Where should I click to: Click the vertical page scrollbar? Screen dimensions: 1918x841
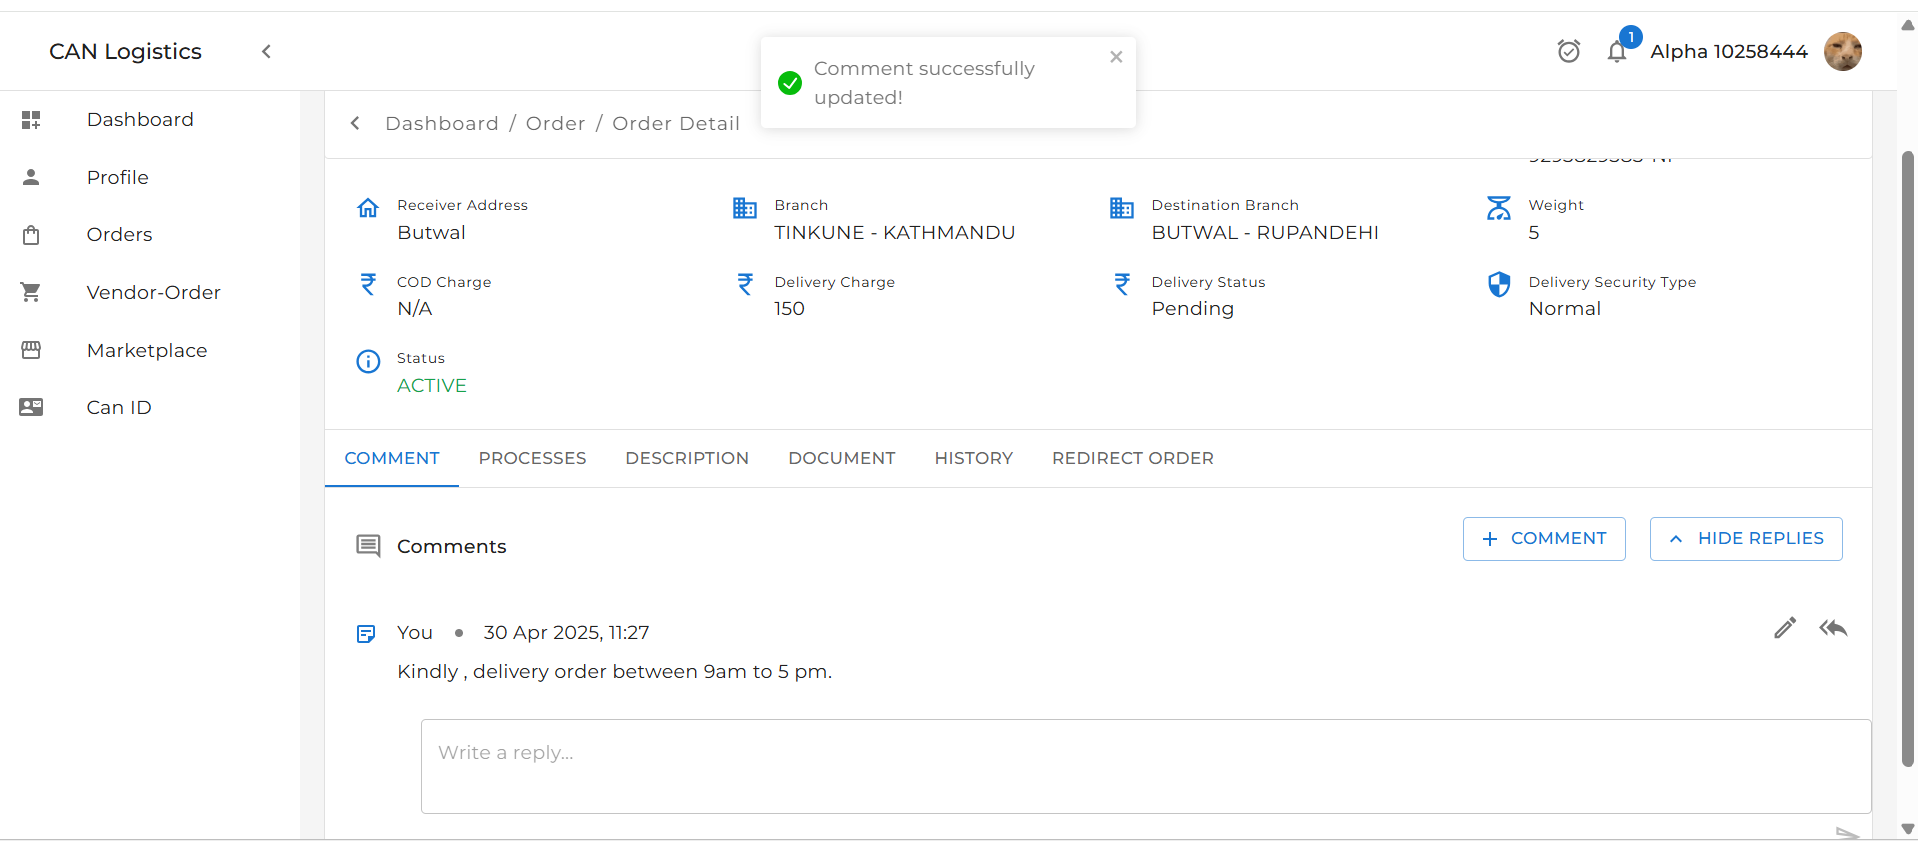coord(1908,459)
